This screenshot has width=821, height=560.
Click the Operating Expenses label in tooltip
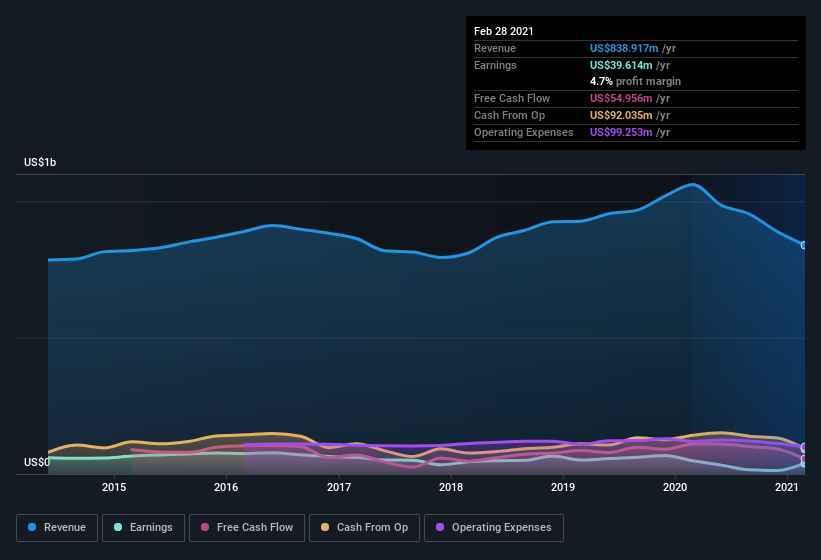524,132
